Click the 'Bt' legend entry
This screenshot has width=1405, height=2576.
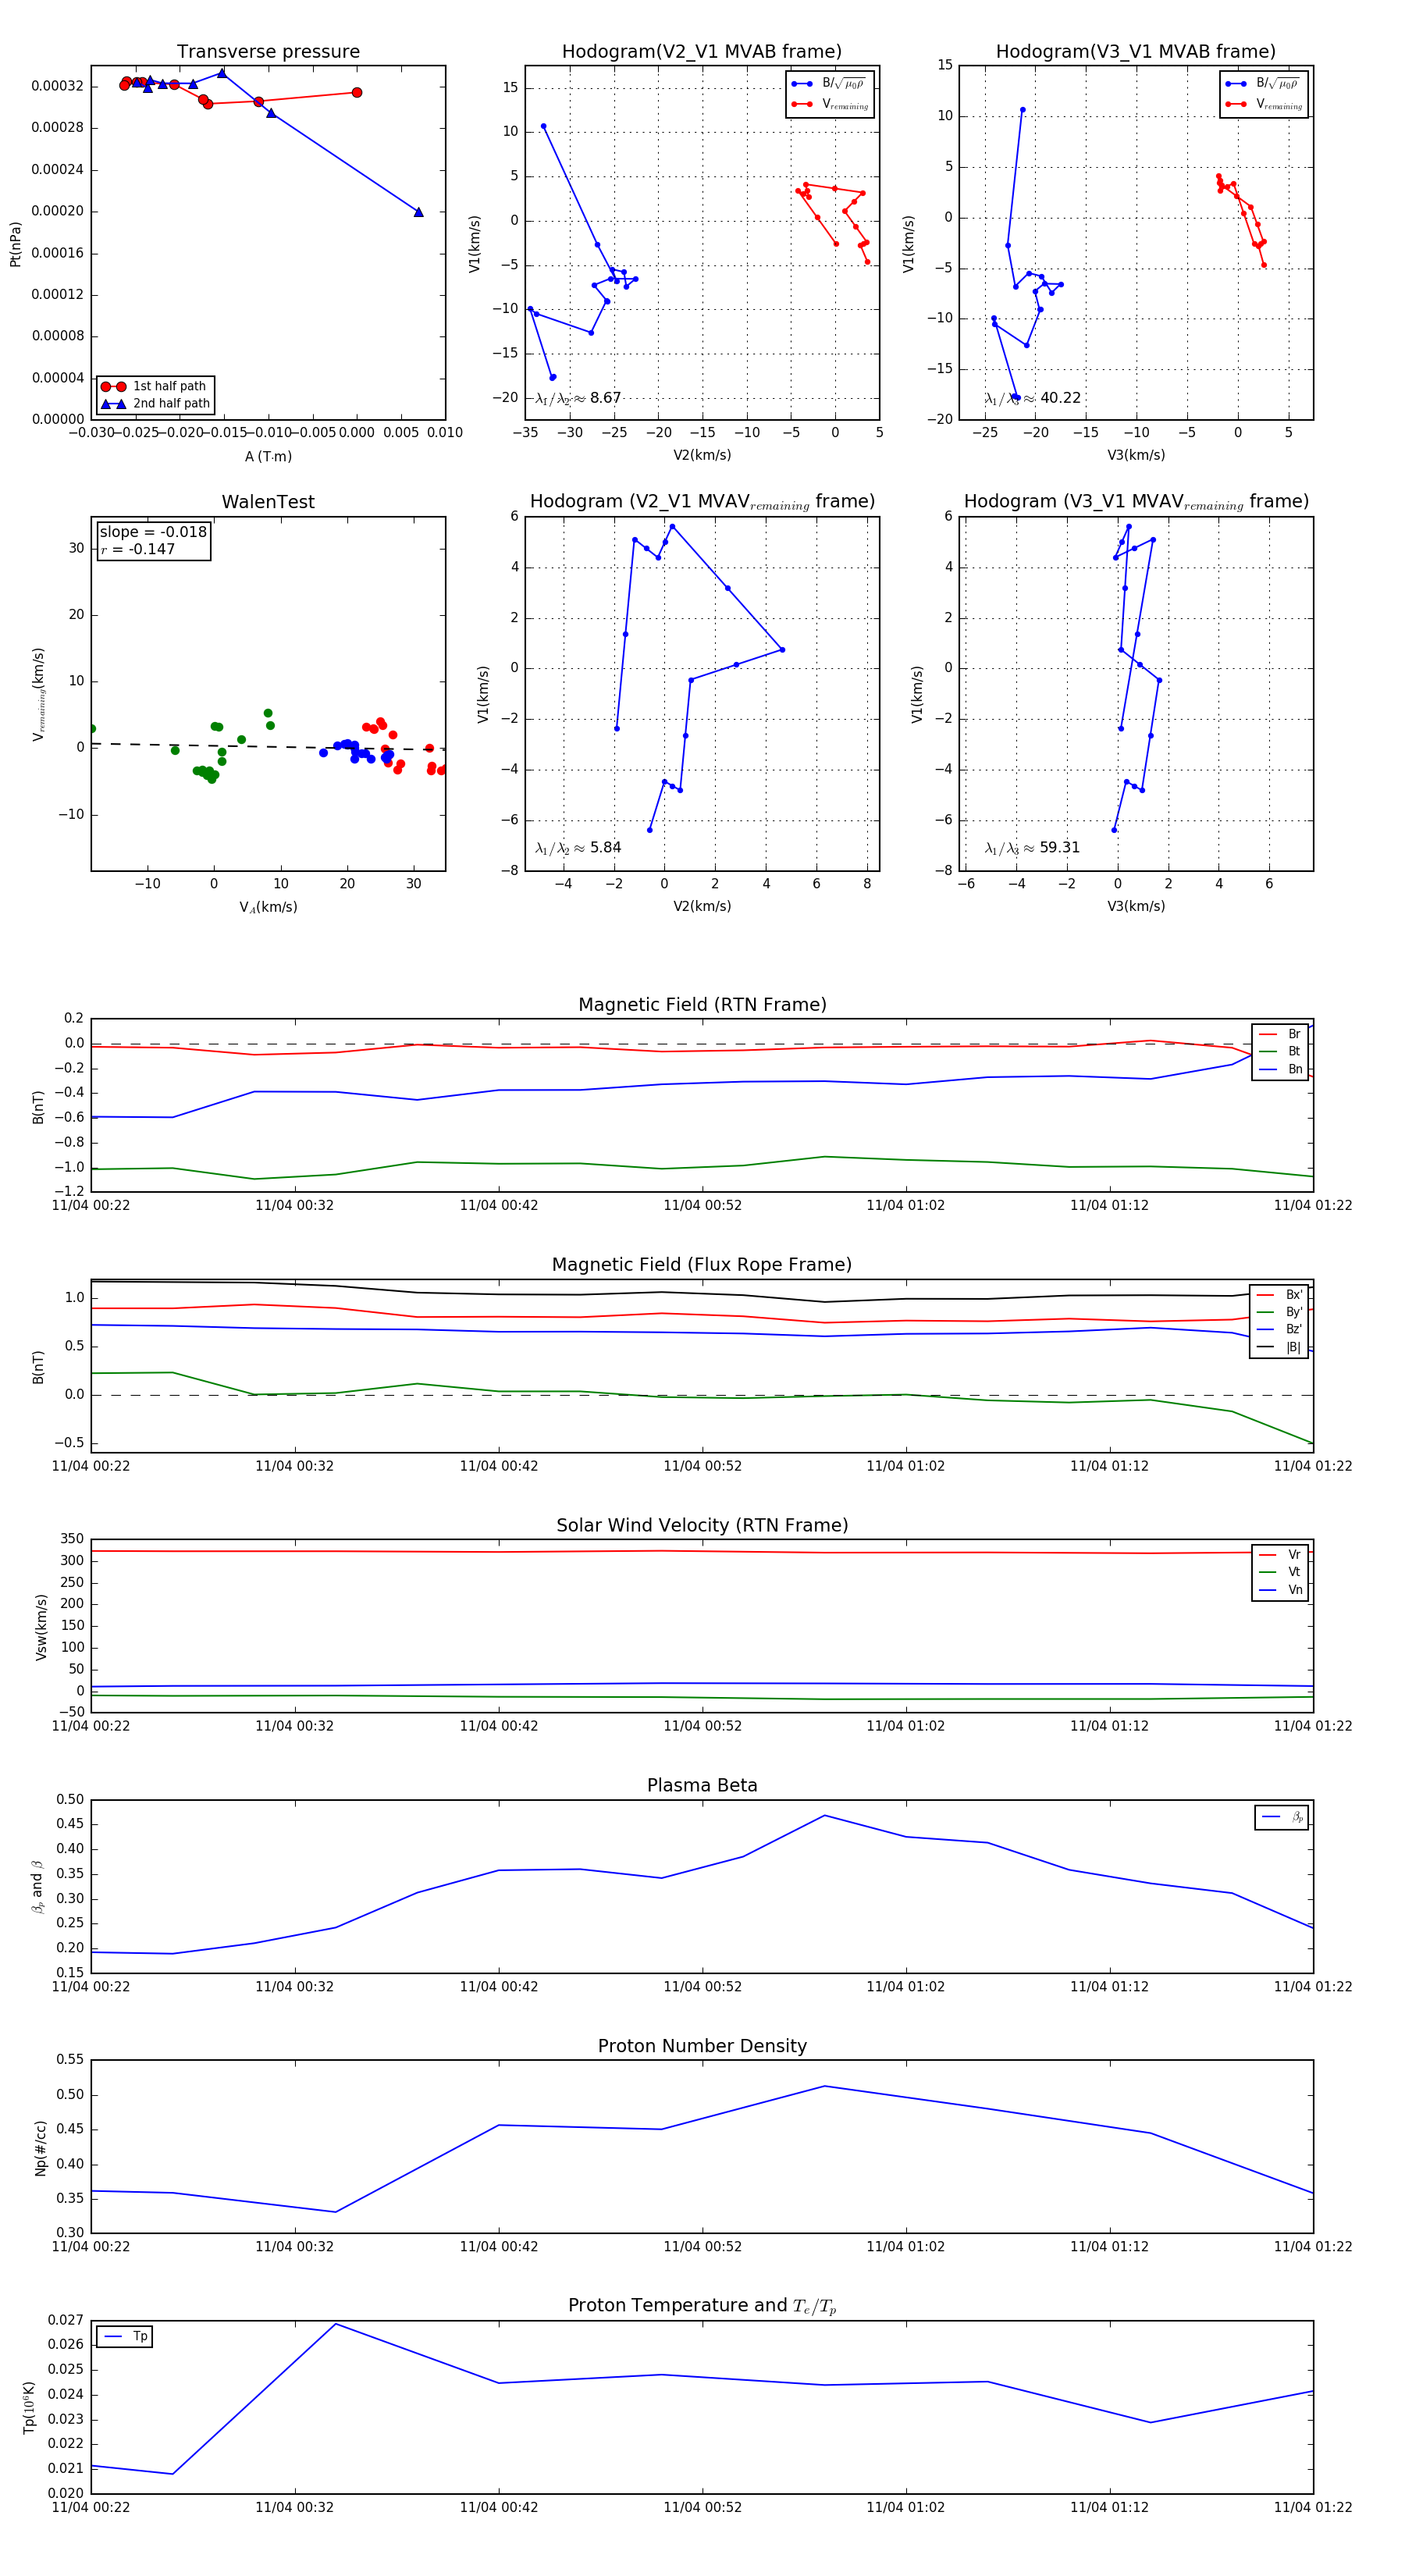[1280, 1052]
